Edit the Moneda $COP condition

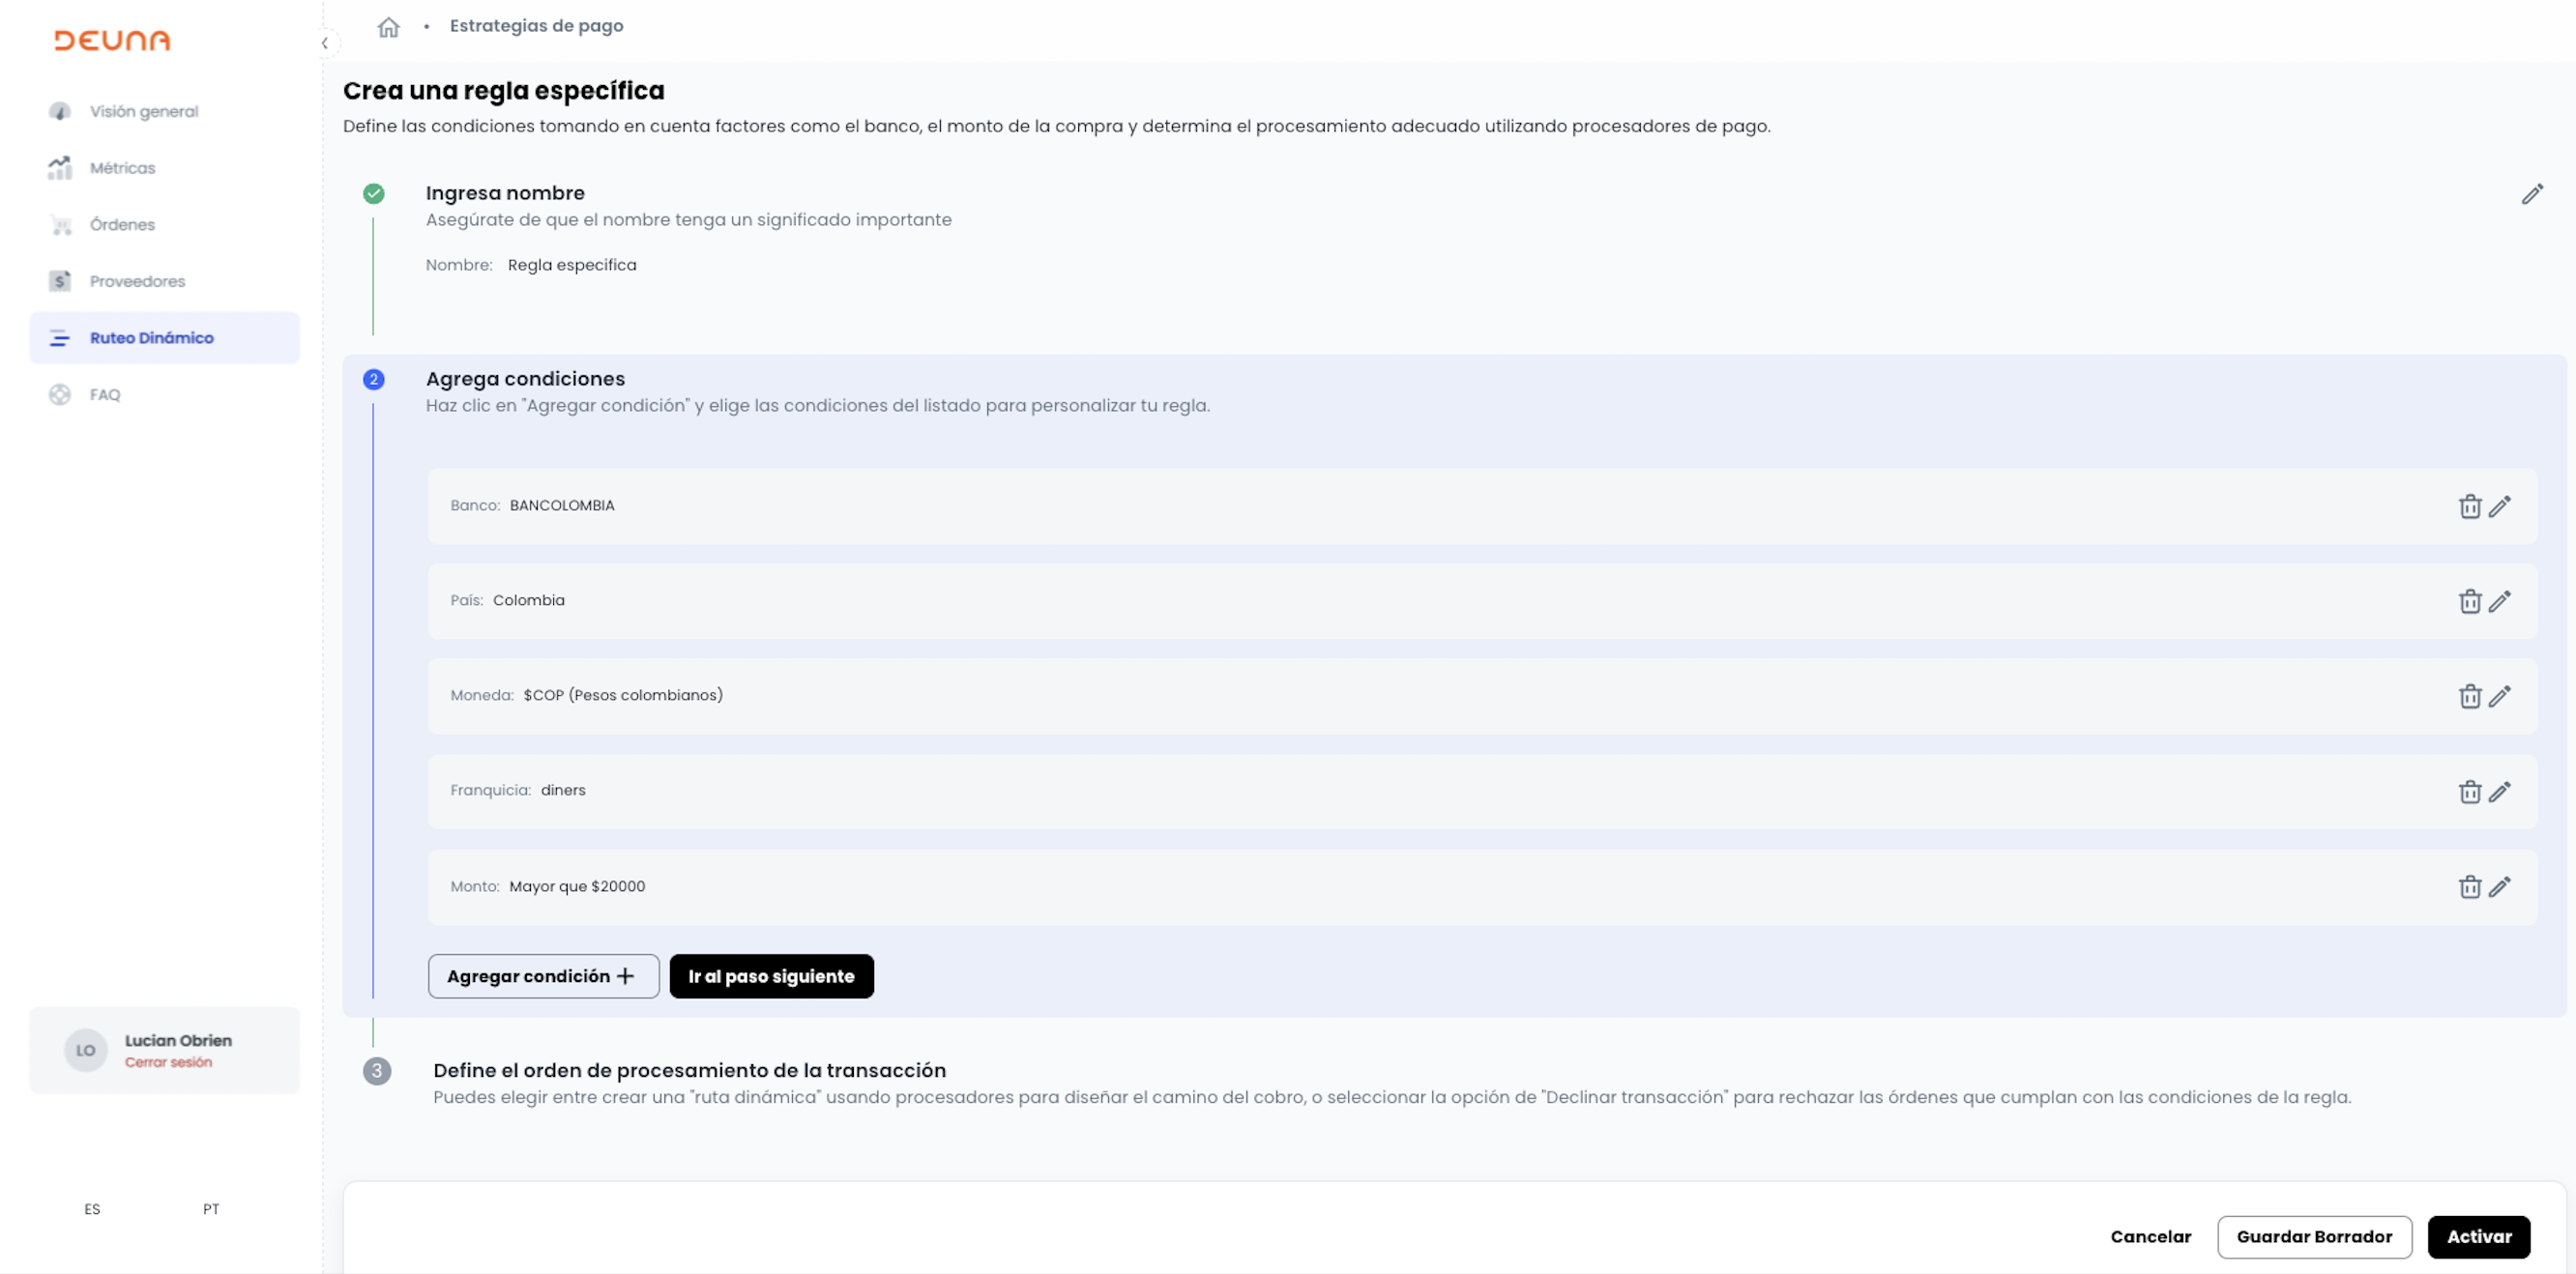pos(2499,696)
